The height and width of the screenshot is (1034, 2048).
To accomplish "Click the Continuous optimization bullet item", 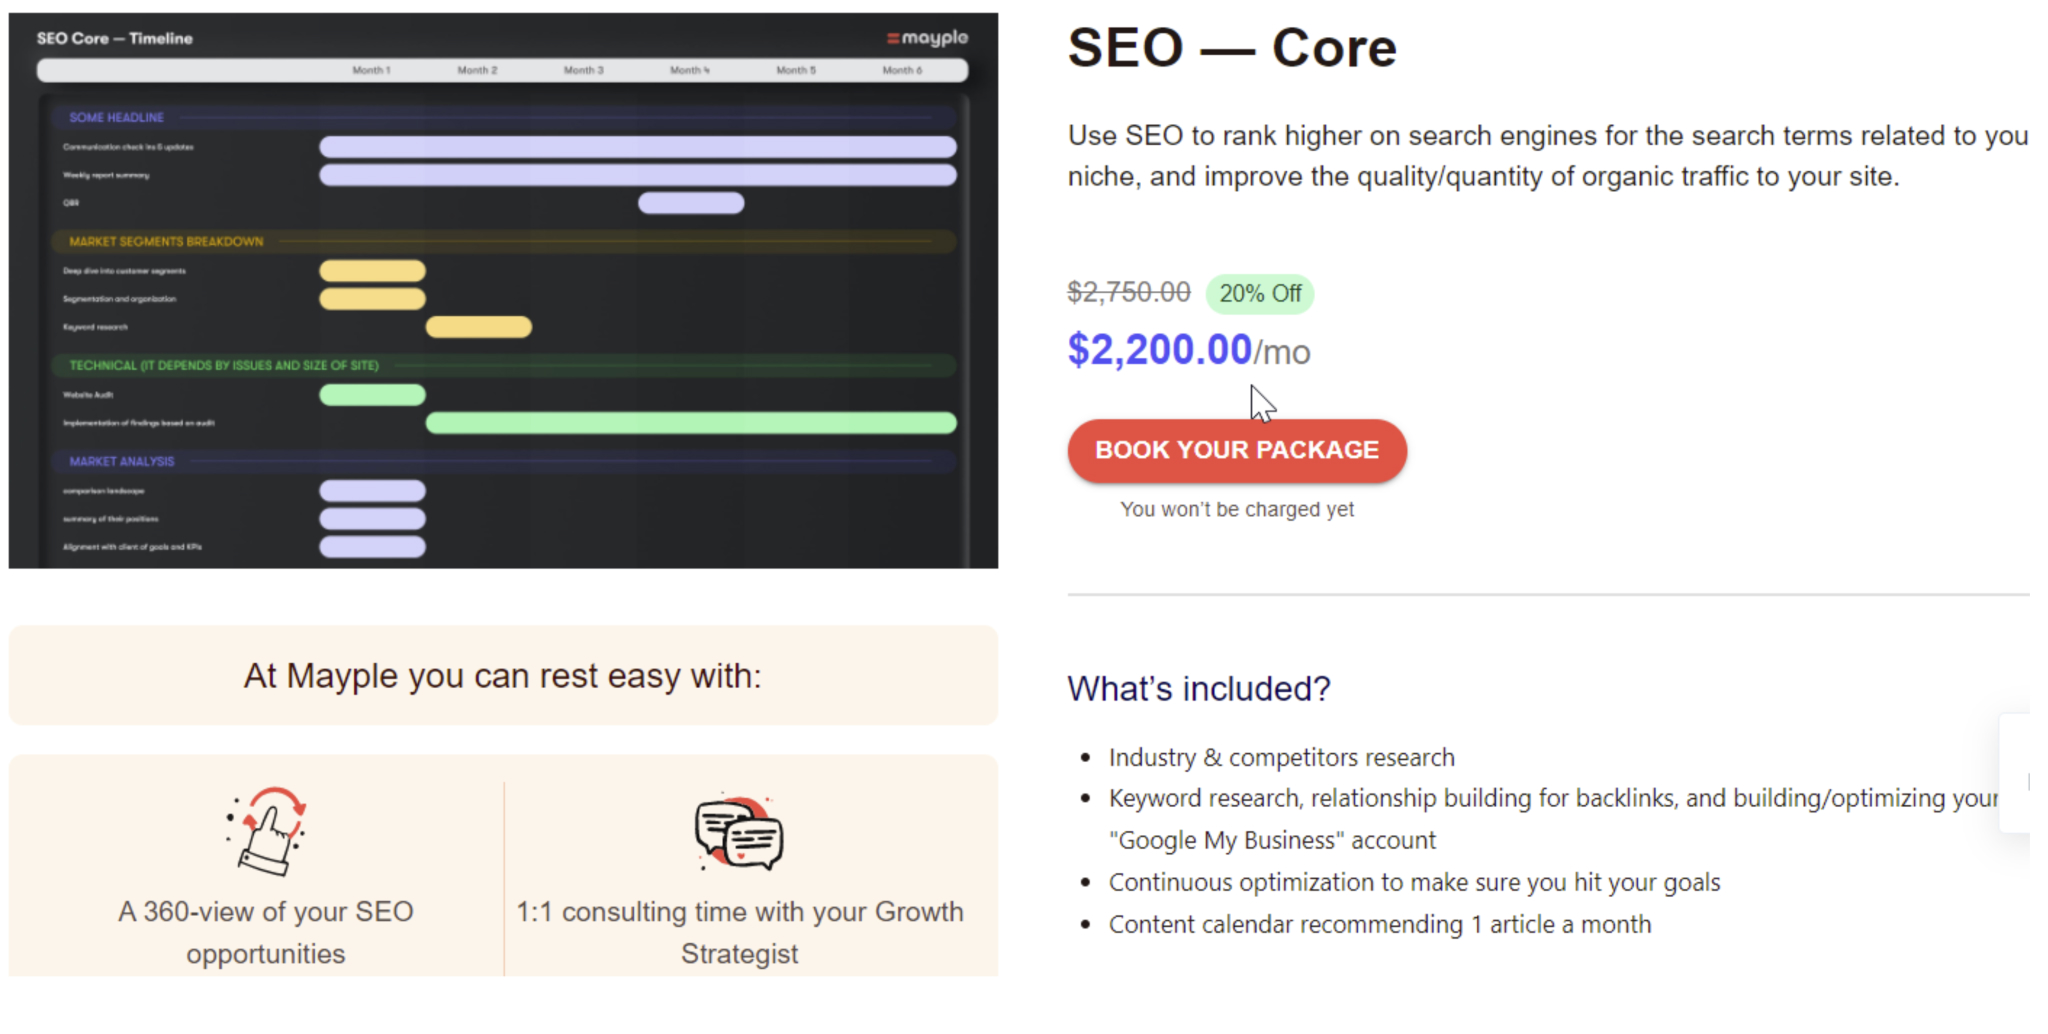I will (1414, 882).
